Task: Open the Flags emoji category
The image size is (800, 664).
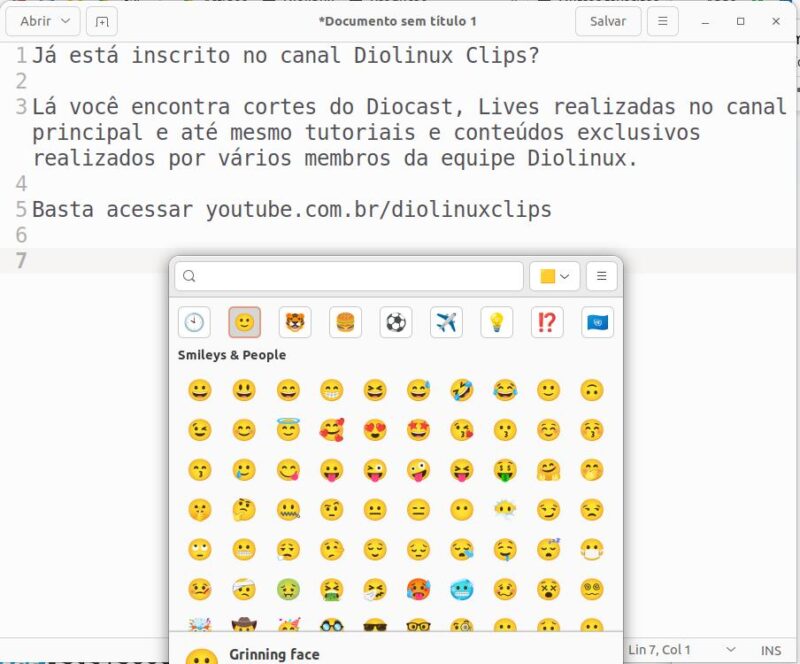Action: coord(598,322)
